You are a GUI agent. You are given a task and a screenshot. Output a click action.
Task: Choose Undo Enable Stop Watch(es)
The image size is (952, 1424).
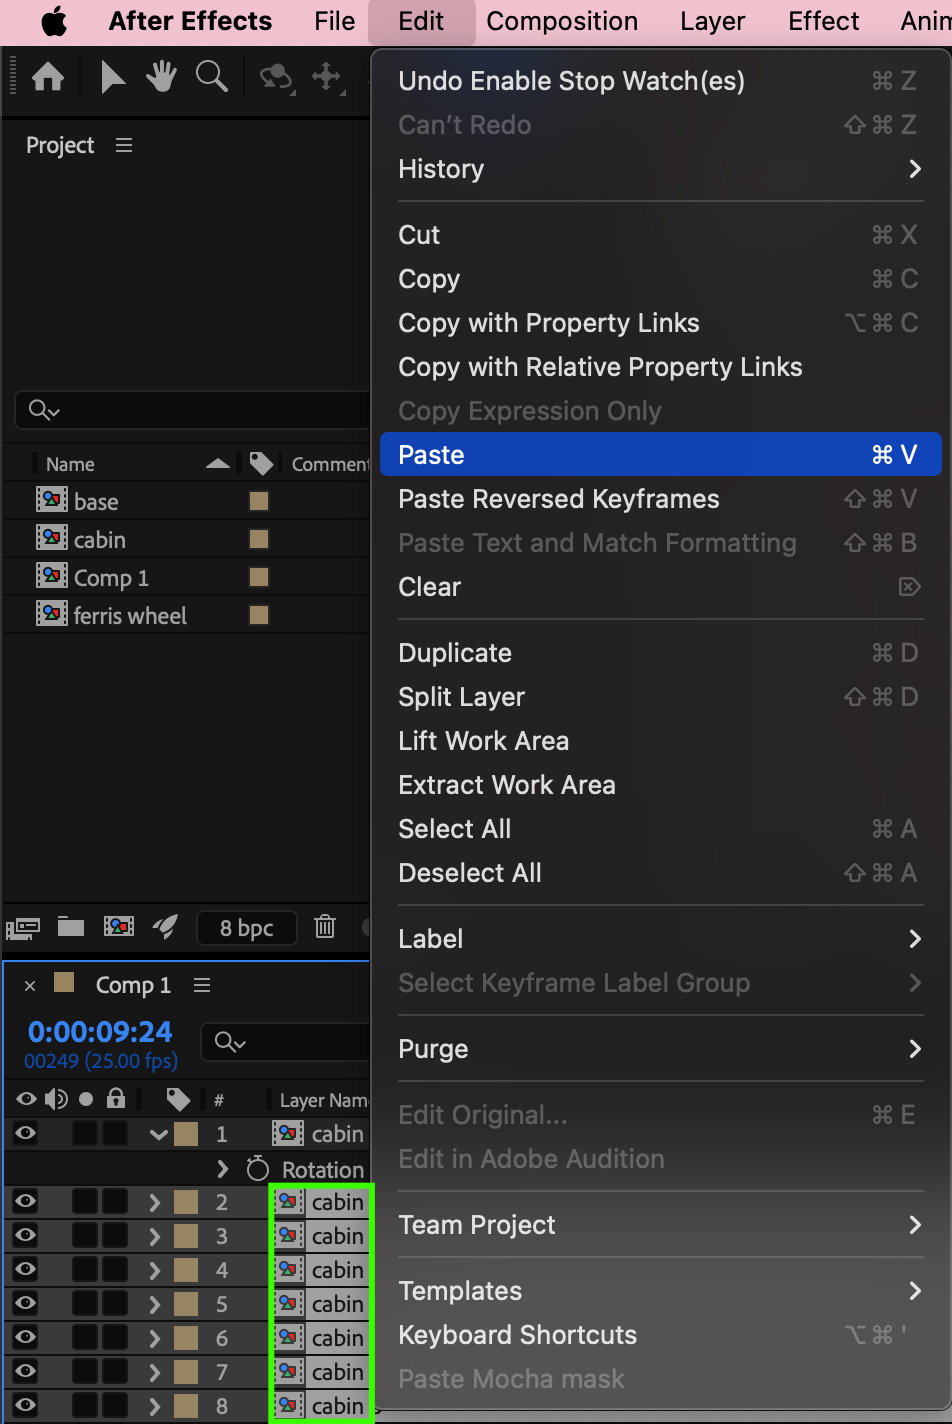click(x=660, y=81)
